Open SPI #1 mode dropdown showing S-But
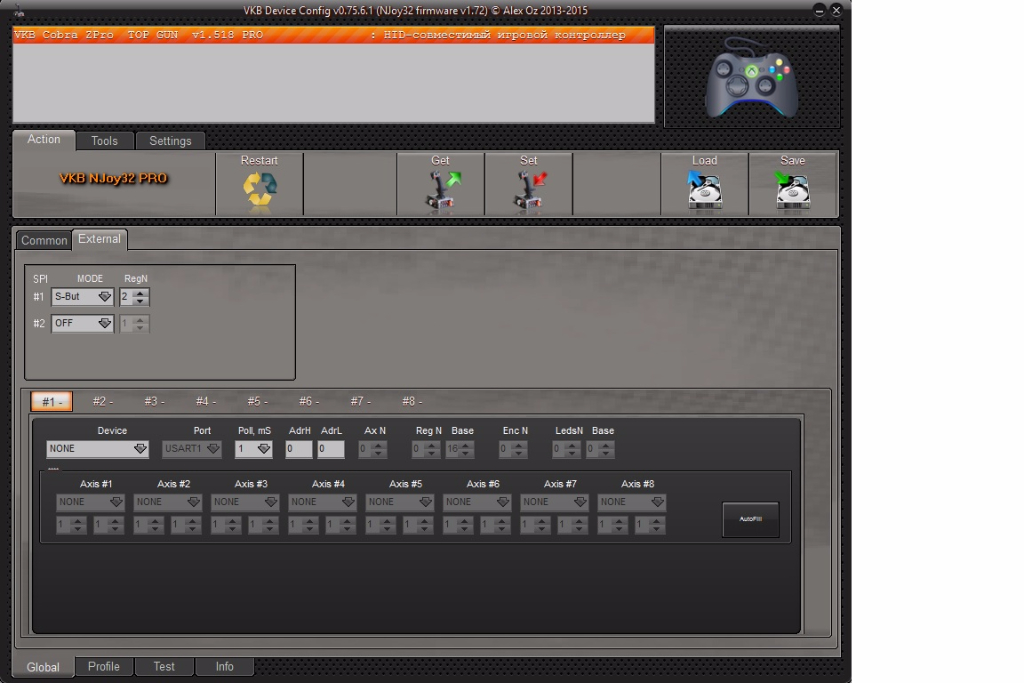 [82, 296]
